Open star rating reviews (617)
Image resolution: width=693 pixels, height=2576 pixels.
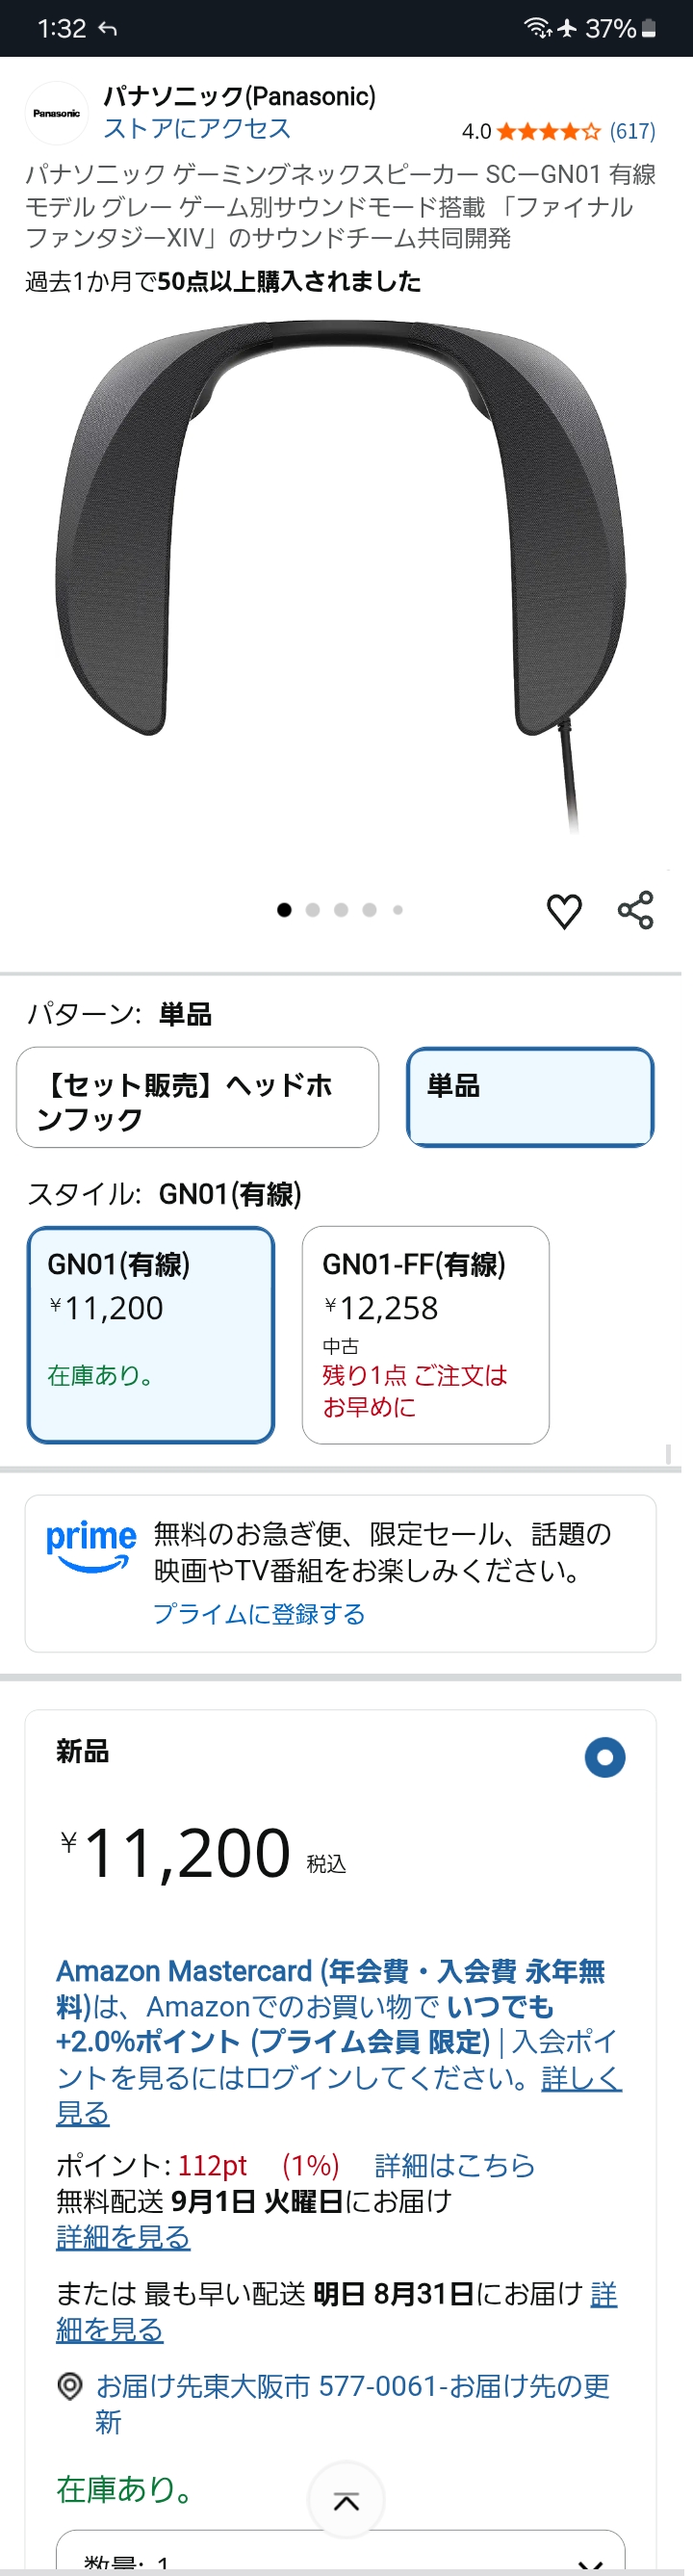559,131
